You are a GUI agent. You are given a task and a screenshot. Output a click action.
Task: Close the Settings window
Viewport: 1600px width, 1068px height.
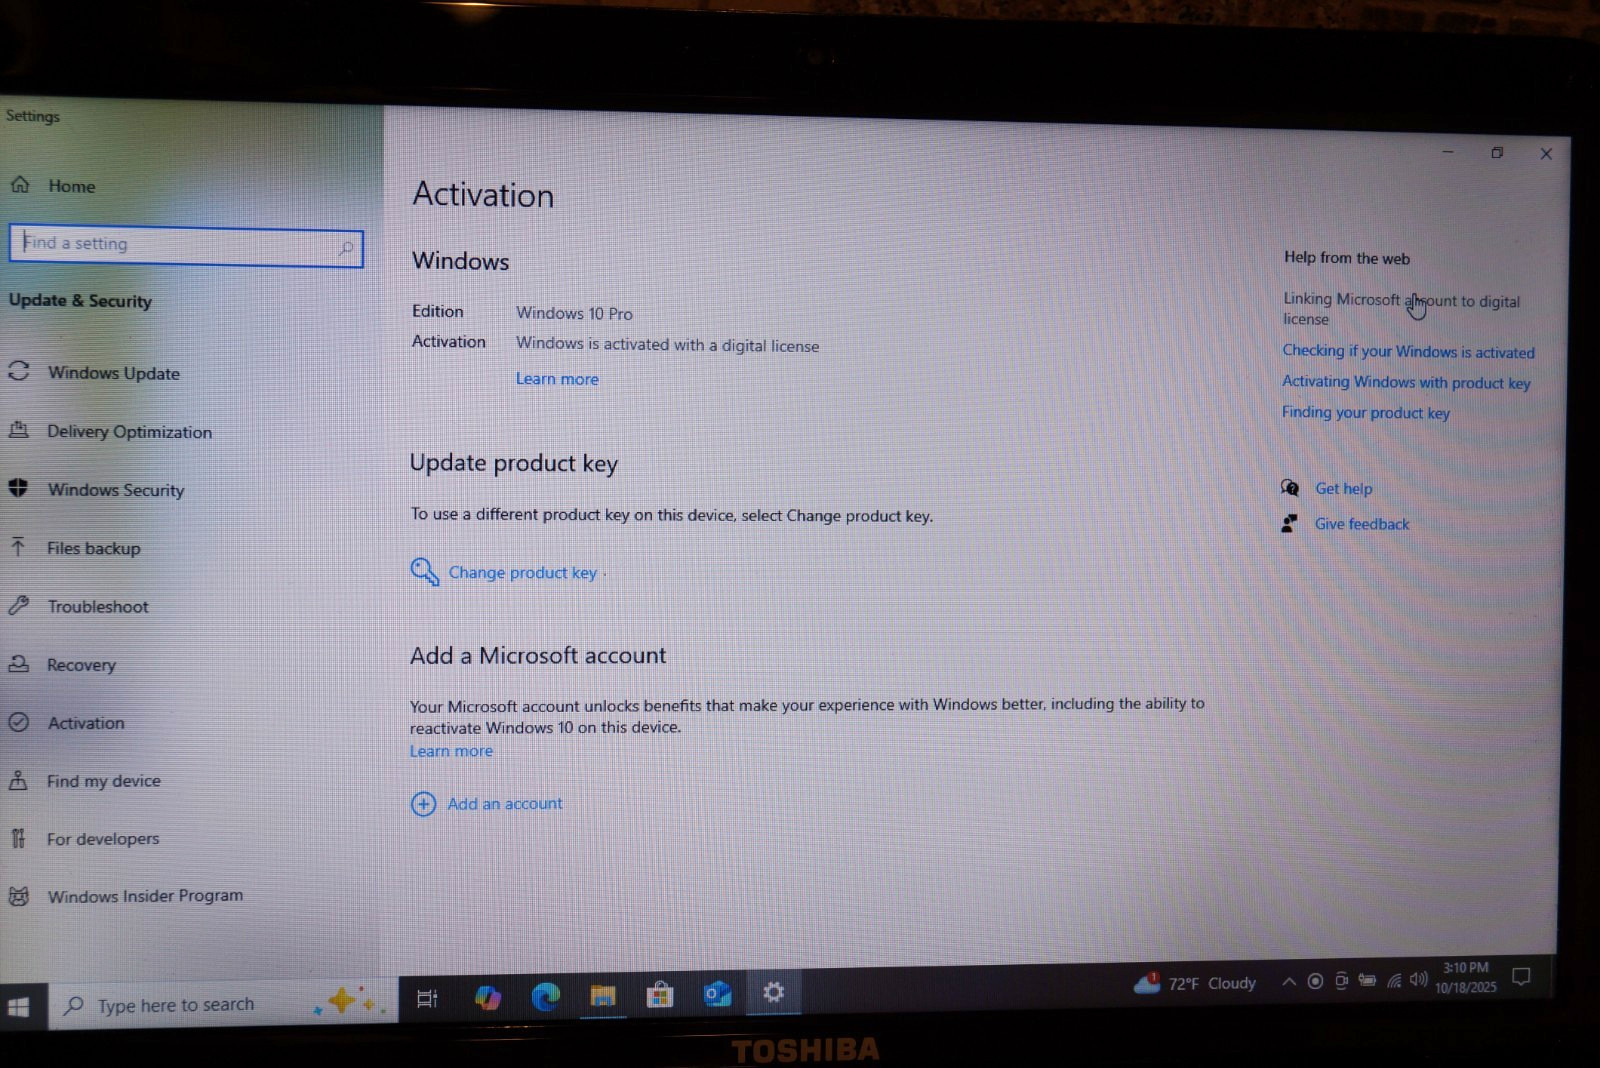coord(1546,154)
